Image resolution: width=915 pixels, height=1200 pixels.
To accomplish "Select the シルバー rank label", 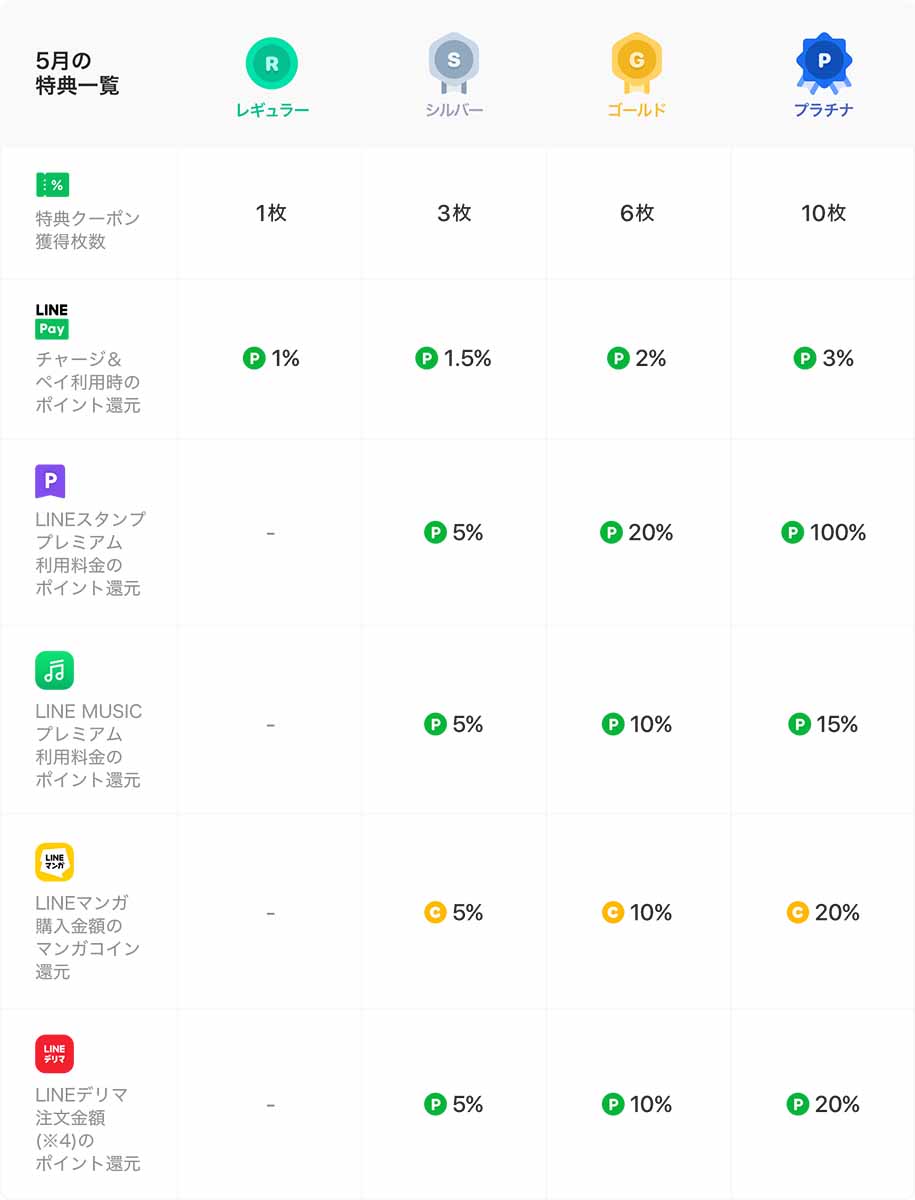I will point(453,110).
